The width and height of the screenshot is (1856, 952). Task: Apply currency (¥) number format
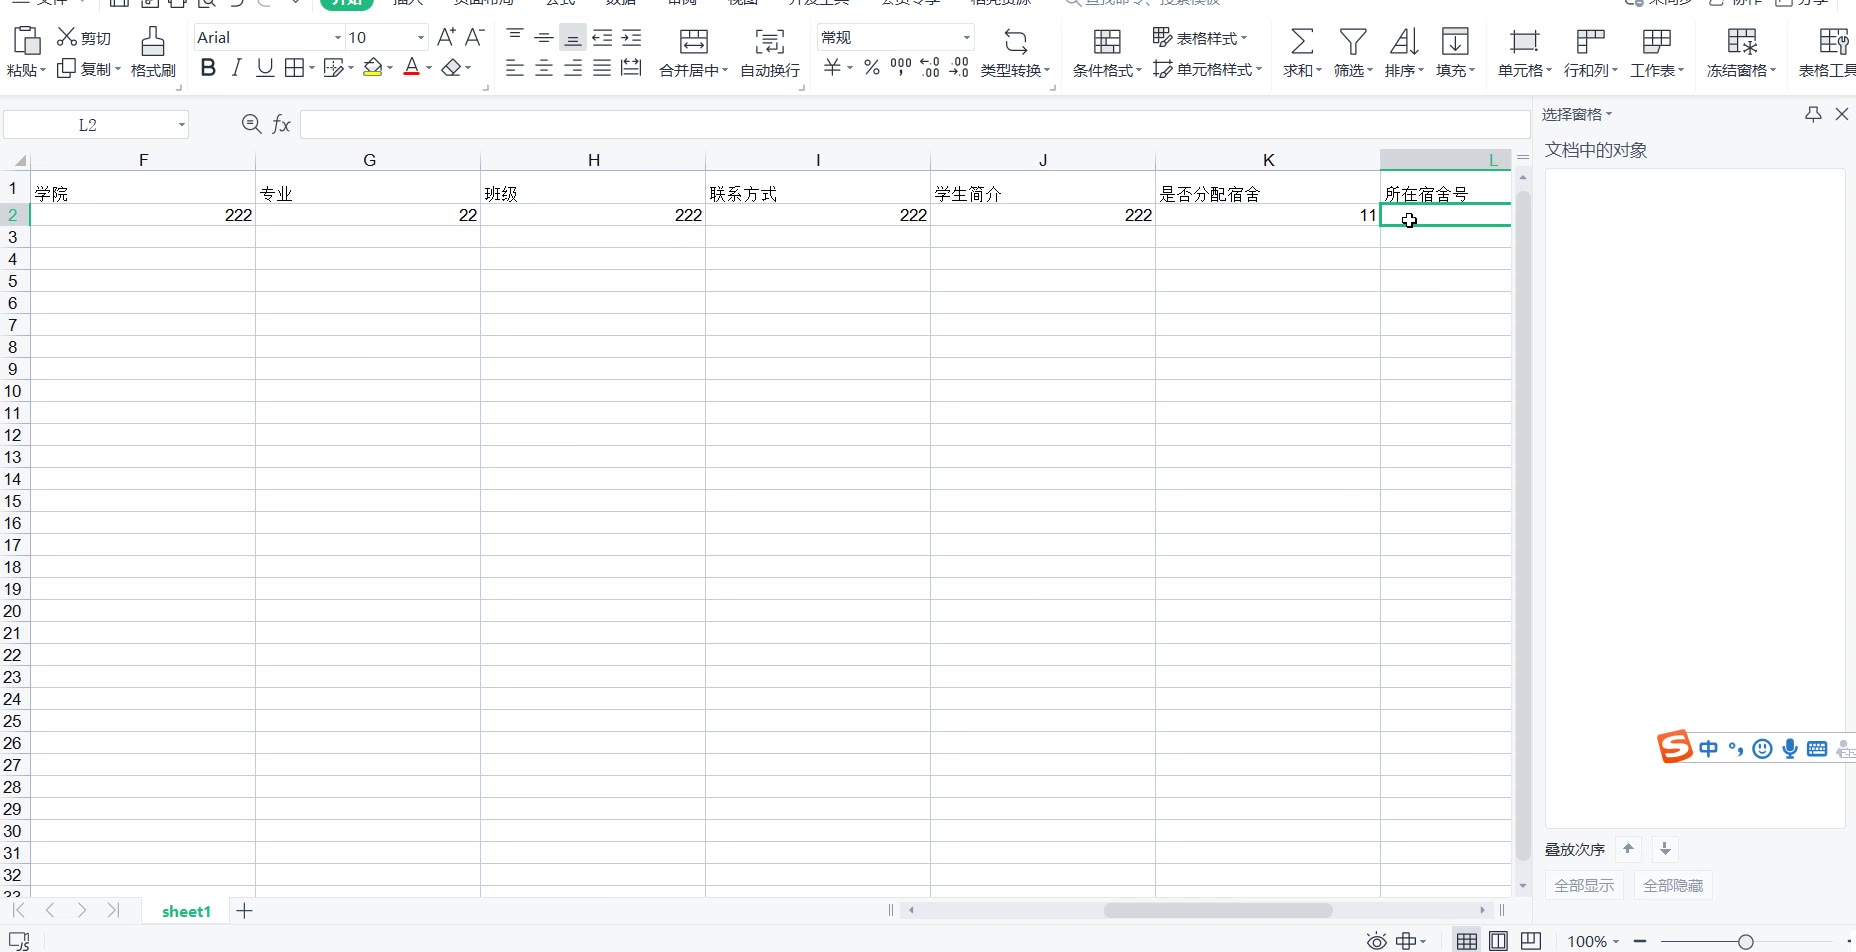click(x=832, y=67)
